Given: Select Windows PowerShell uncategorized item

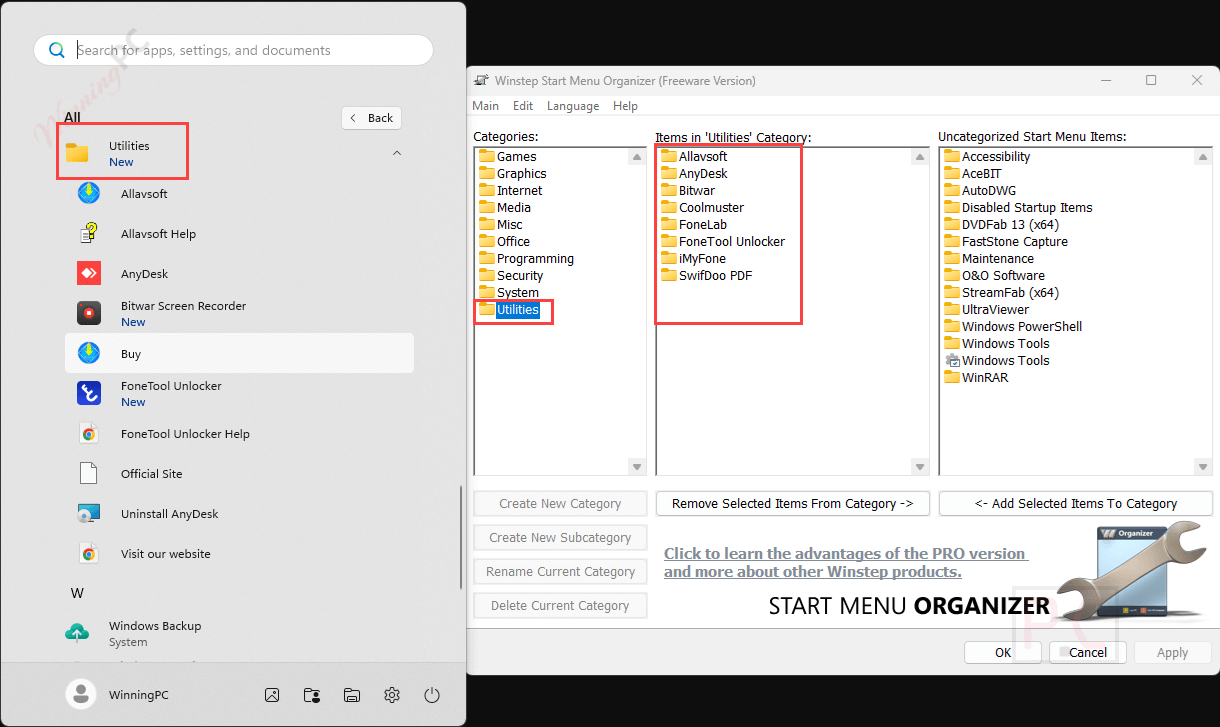Looking at the screenshot, I should pos(1013,326).
